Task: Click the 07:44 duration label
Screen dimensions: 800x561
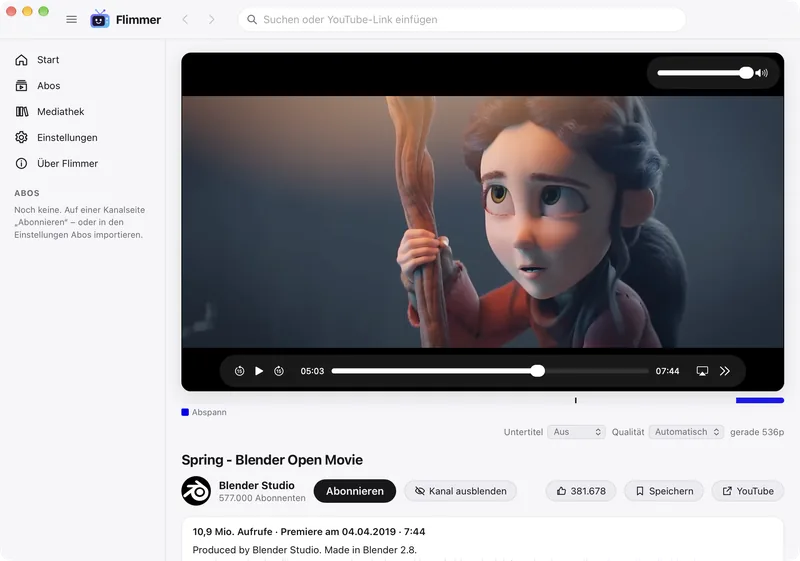Action: click(x=667, y=371)
